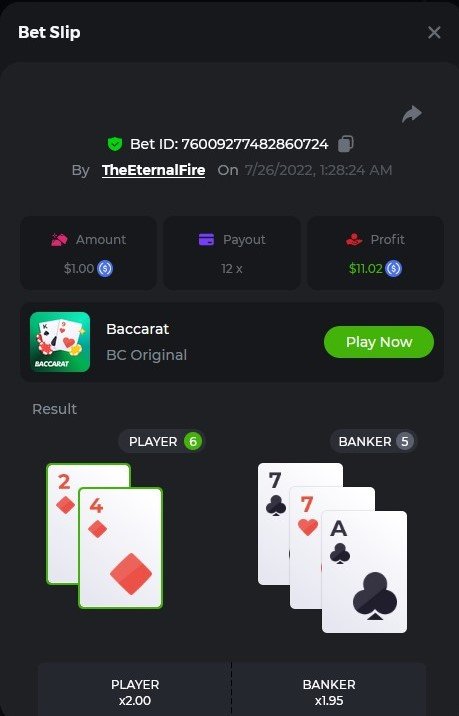Copy the Bet ID with copy icon

[x=346, y=143]
